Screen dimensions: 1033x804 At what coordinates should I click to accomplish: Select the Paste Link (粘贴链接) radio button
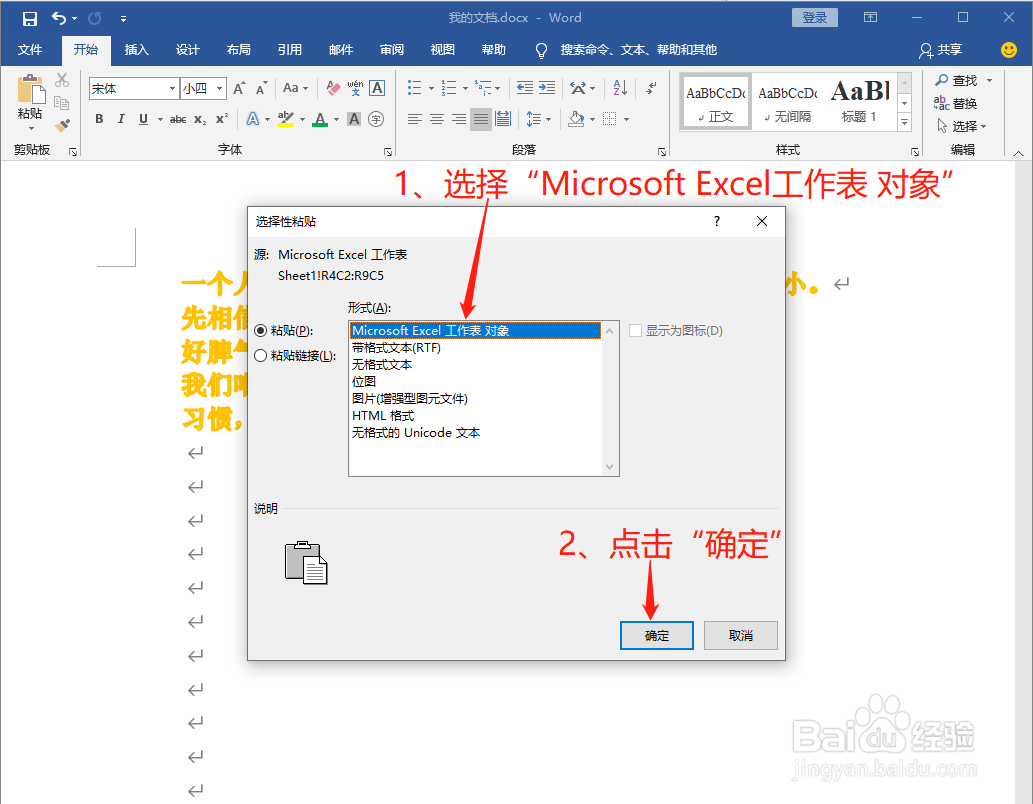tap(261, 356)
